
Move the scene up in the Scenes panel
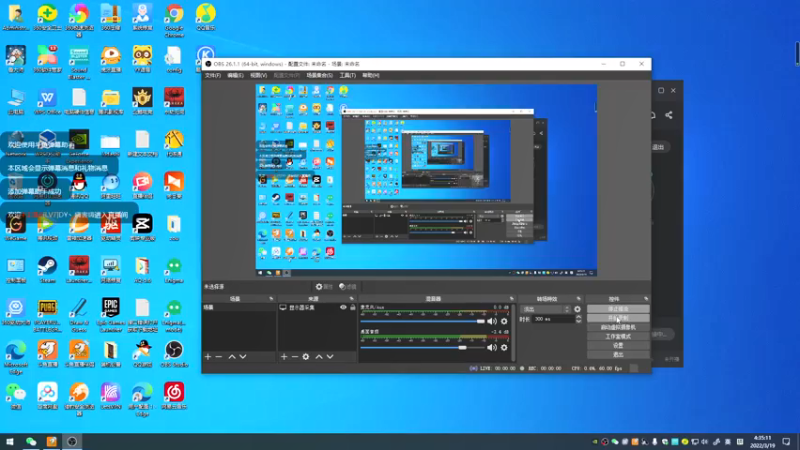pos(232,357)
